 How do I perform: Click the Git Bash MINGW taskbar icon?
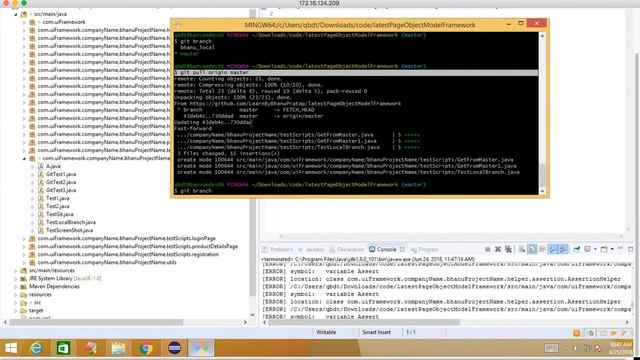[x=201, y=348]
